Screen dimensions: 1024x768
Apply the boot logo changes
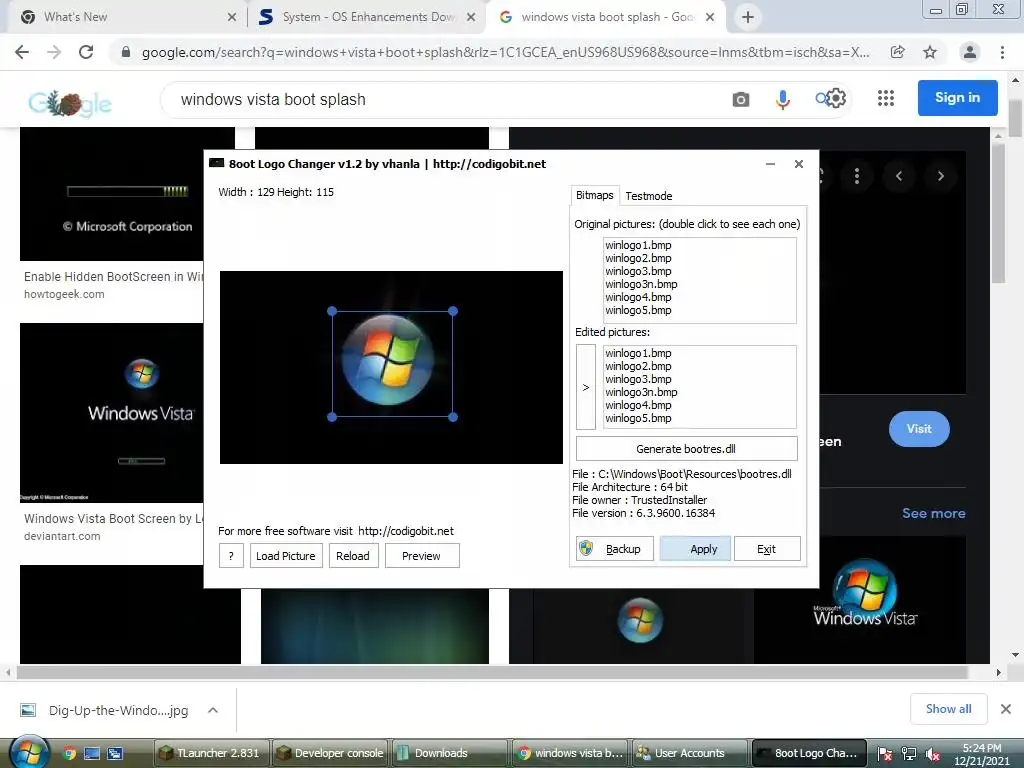click(x=696, y=549)
